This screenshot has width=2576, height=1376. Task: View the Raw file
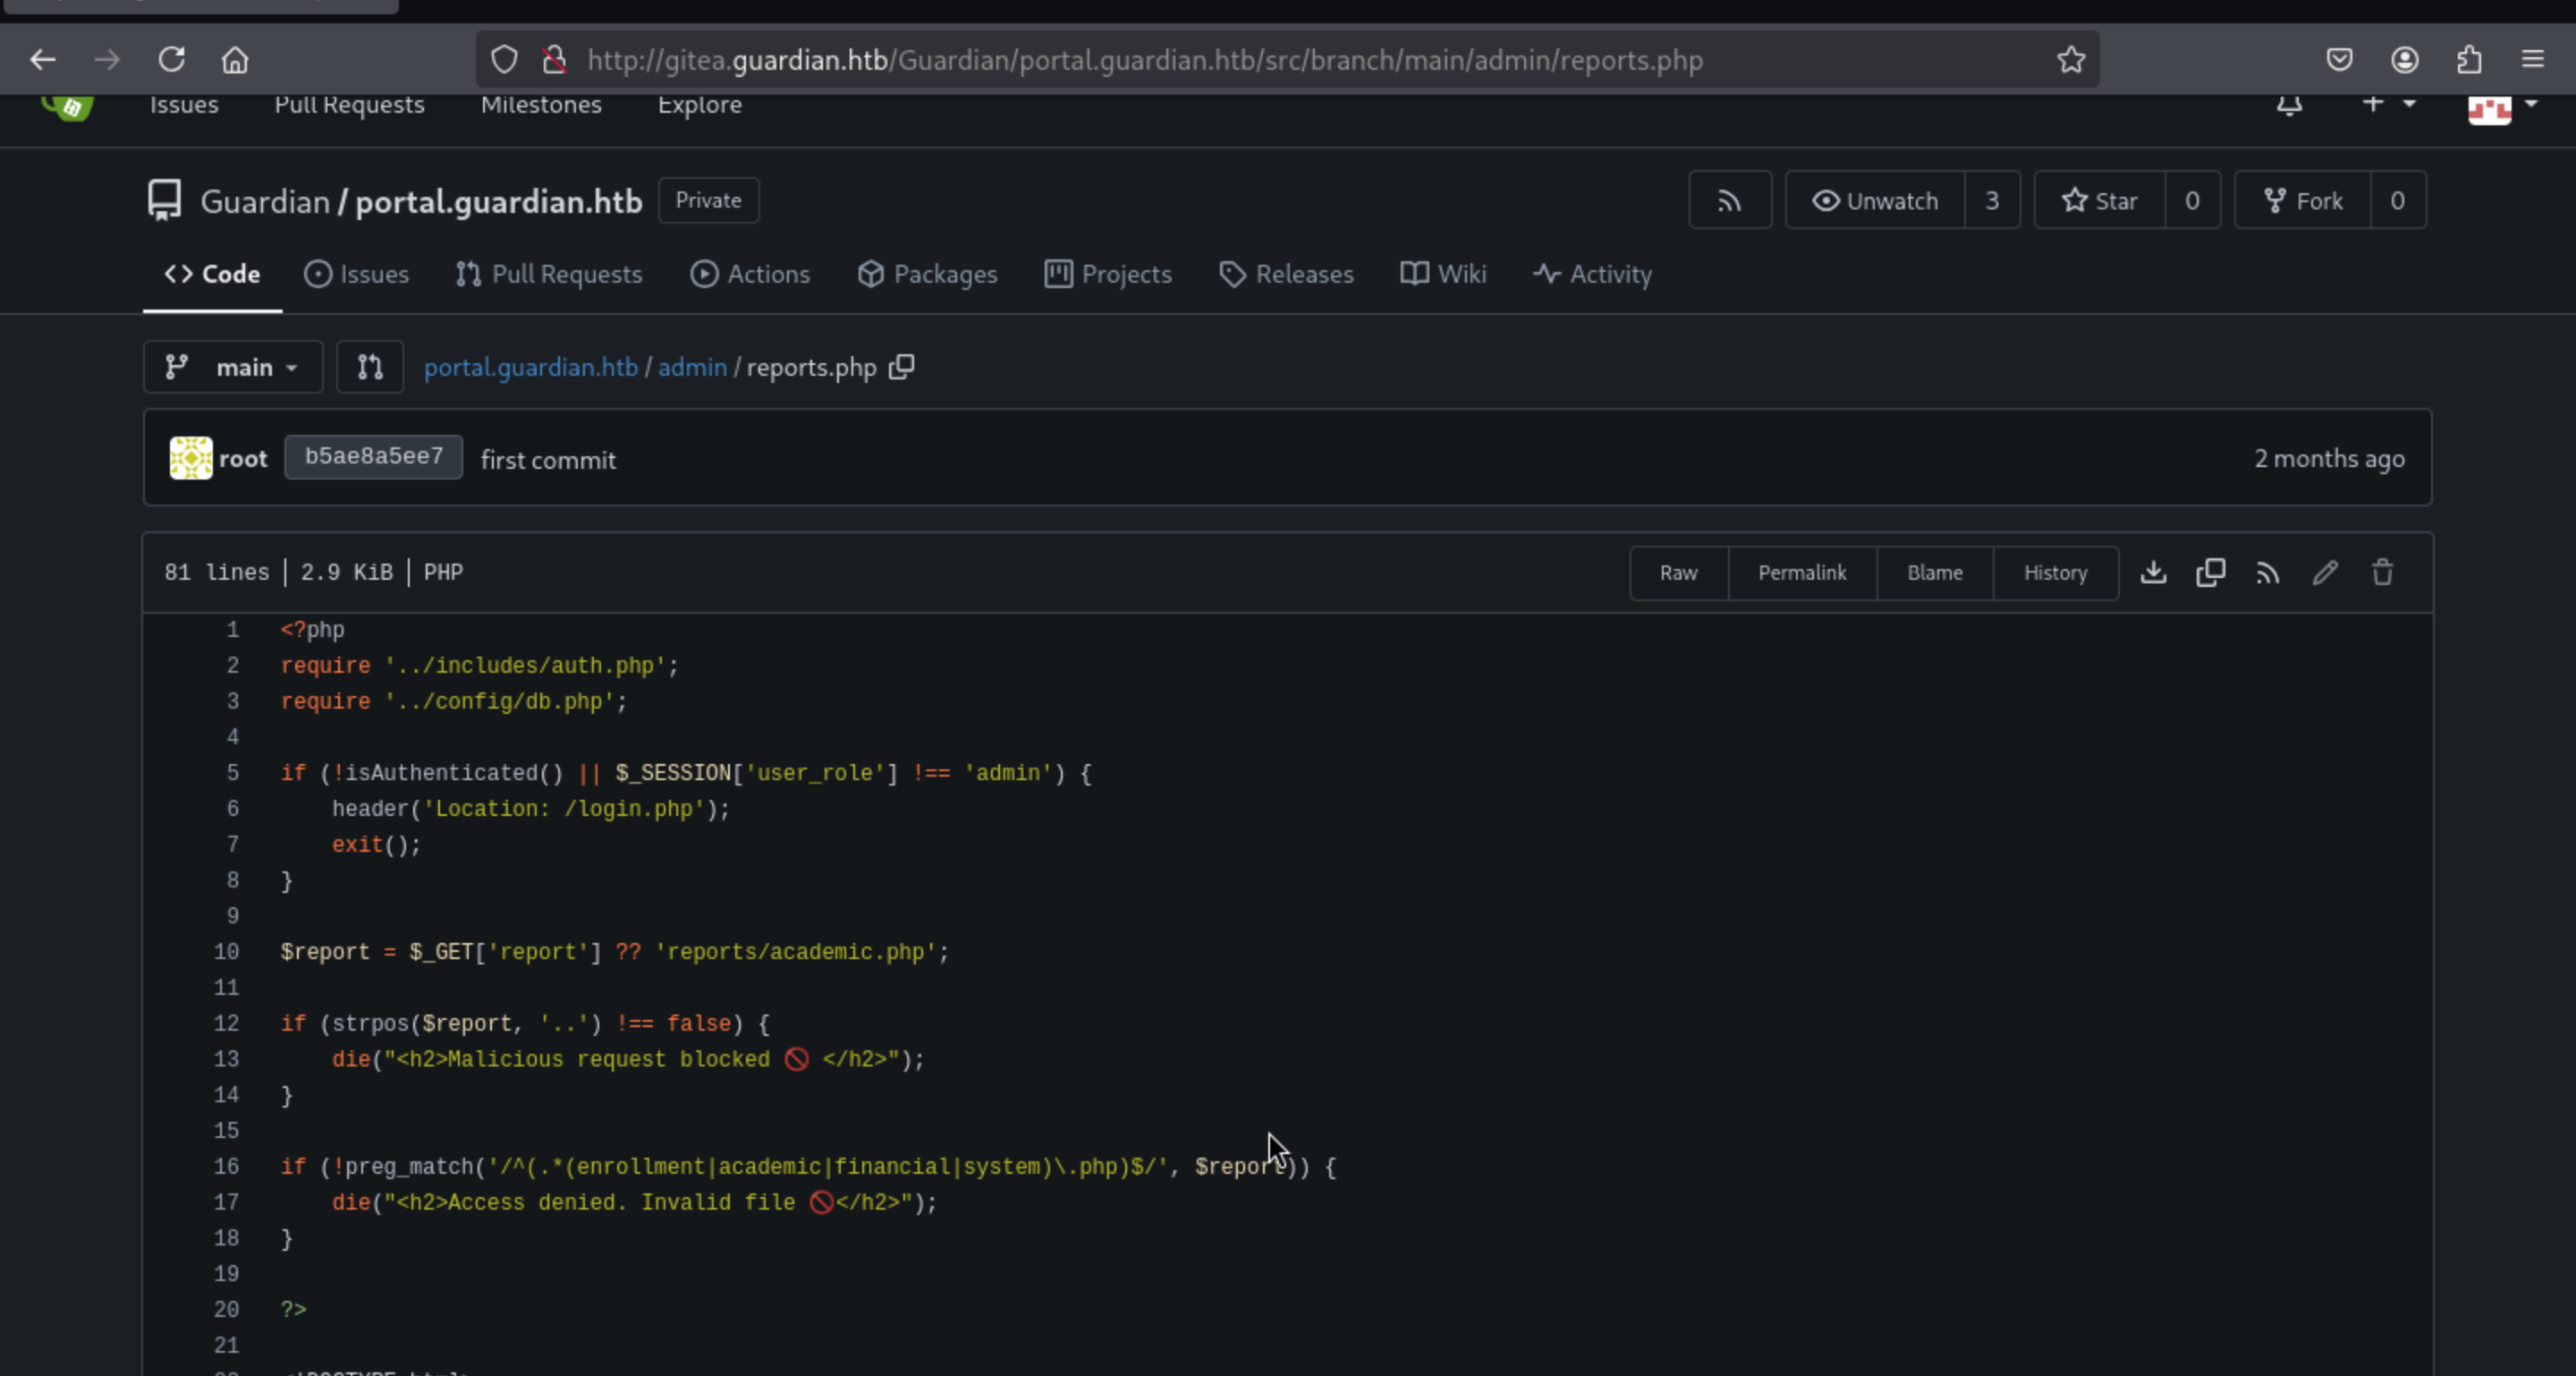[x=1678, y=573]
